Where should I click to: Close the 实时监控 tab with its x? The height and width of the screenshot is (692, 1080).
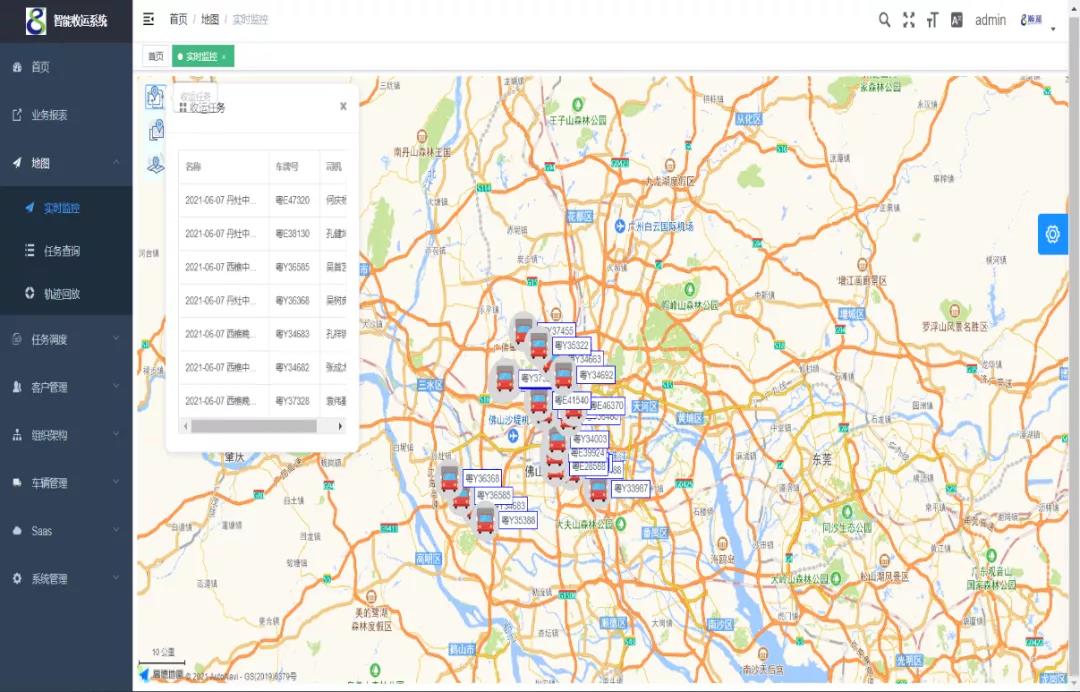pos(224,57)
